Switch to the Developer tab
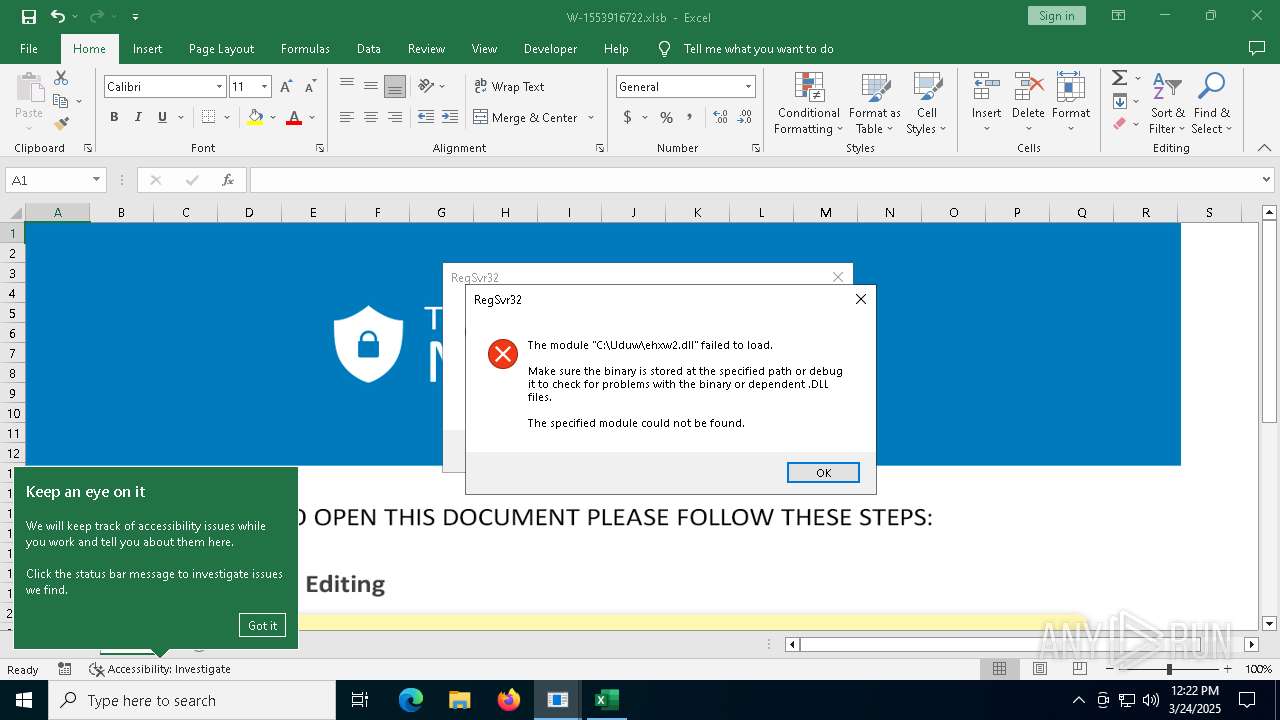 550,48
